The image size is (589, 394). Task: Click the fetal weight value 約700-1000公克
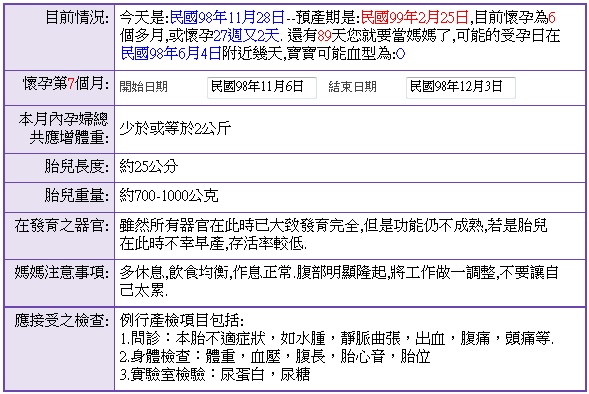(169, 196)
